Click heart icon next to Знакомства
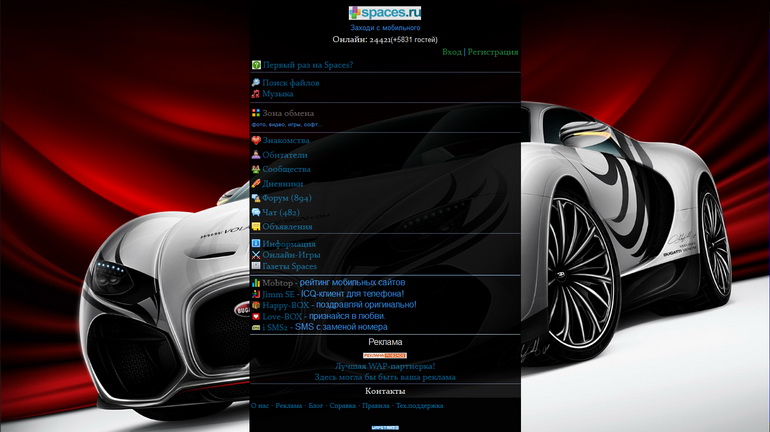 tap(256, 140)
